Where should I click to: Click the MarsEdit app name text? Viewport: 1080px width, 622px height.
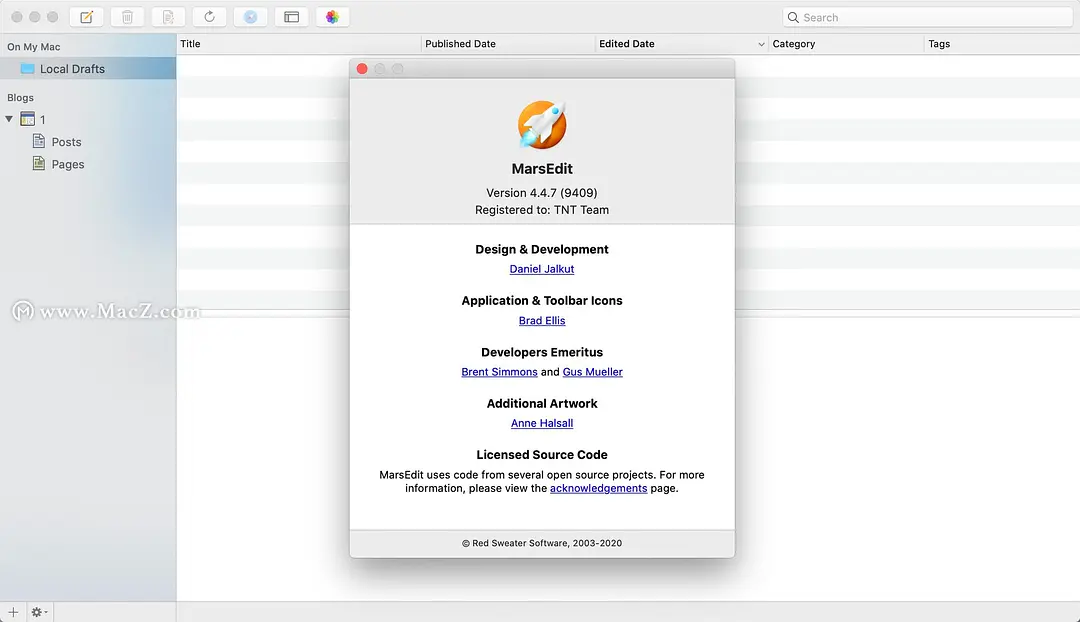tap(542, 169)
